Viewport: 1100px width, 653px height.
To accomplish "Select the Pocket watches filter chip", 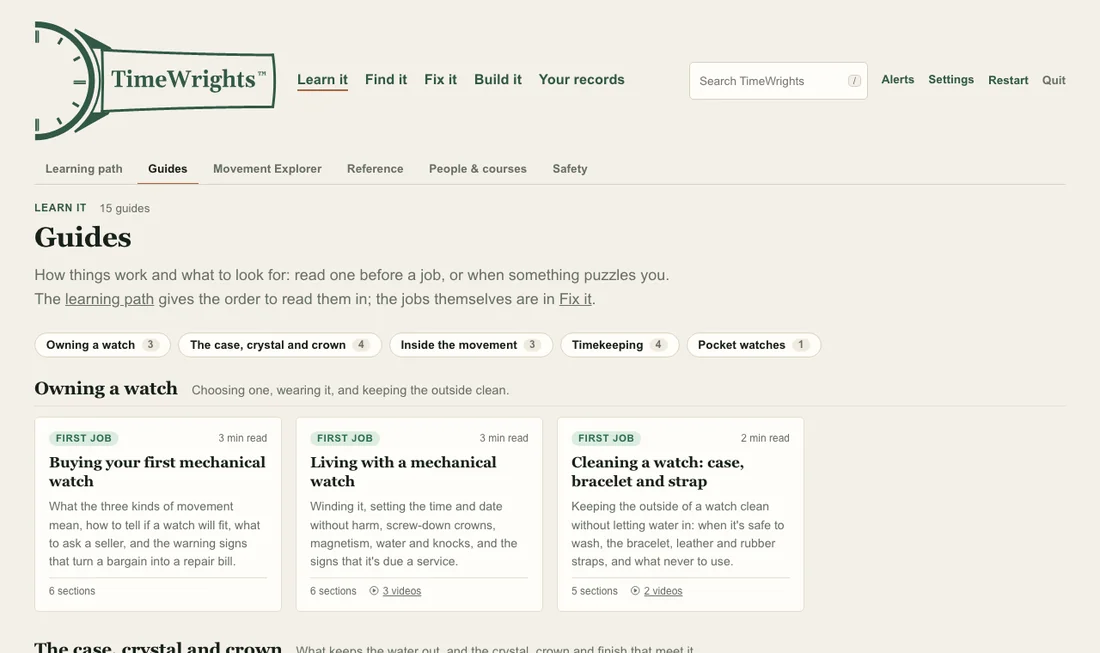I will click(x=753, y=345).
